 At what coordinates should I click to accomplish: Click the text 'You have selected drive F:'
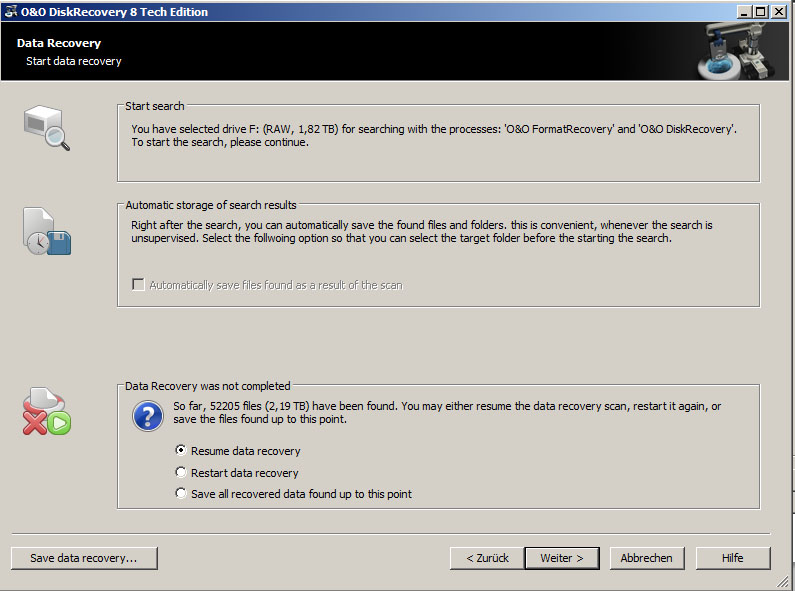click(x=195, y=129)
